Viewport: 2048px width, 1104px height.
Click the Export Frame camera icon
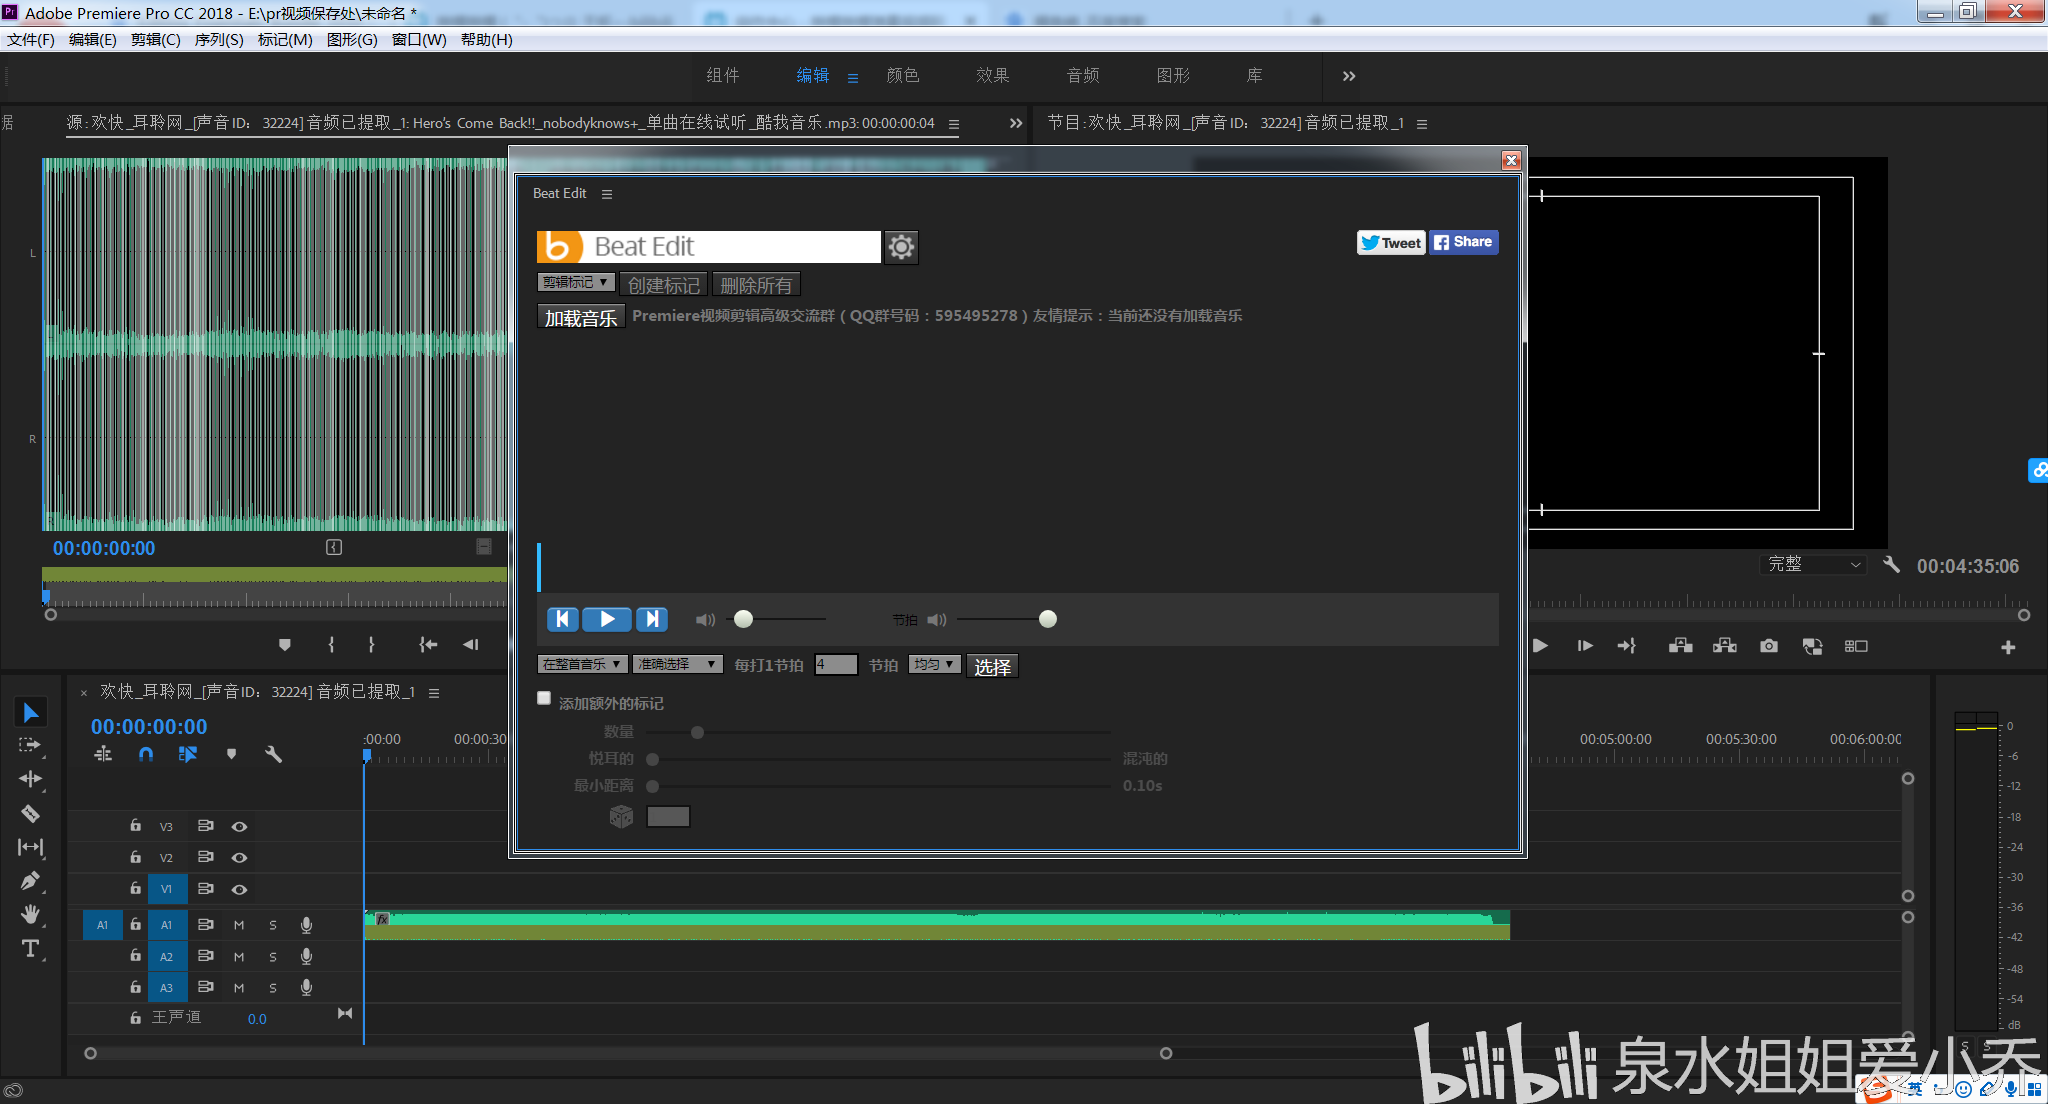(1769, 646)
